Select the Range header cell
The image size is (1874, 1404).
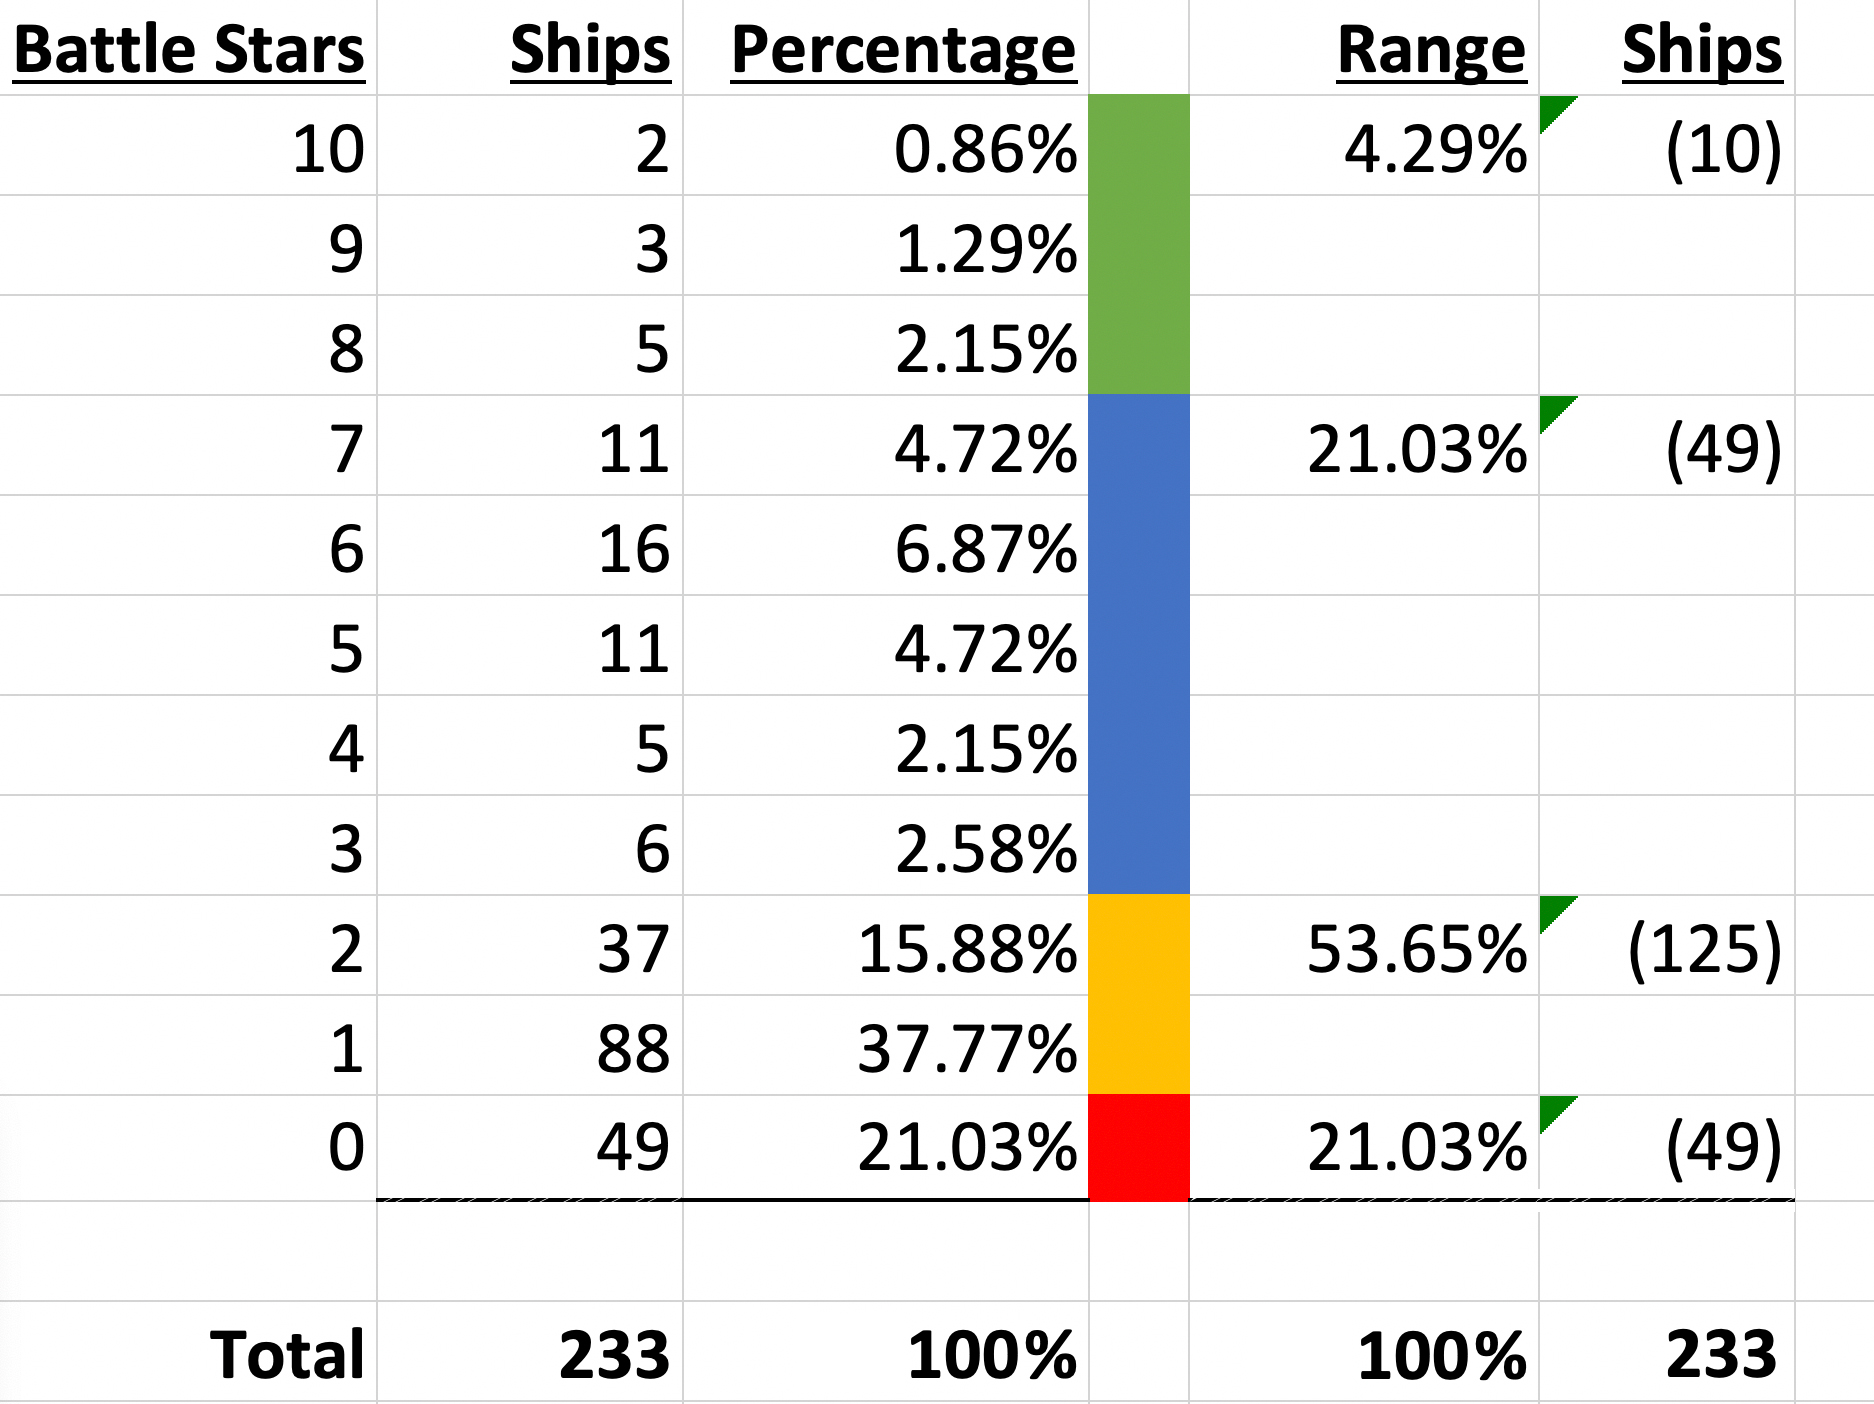point(1364,47)
